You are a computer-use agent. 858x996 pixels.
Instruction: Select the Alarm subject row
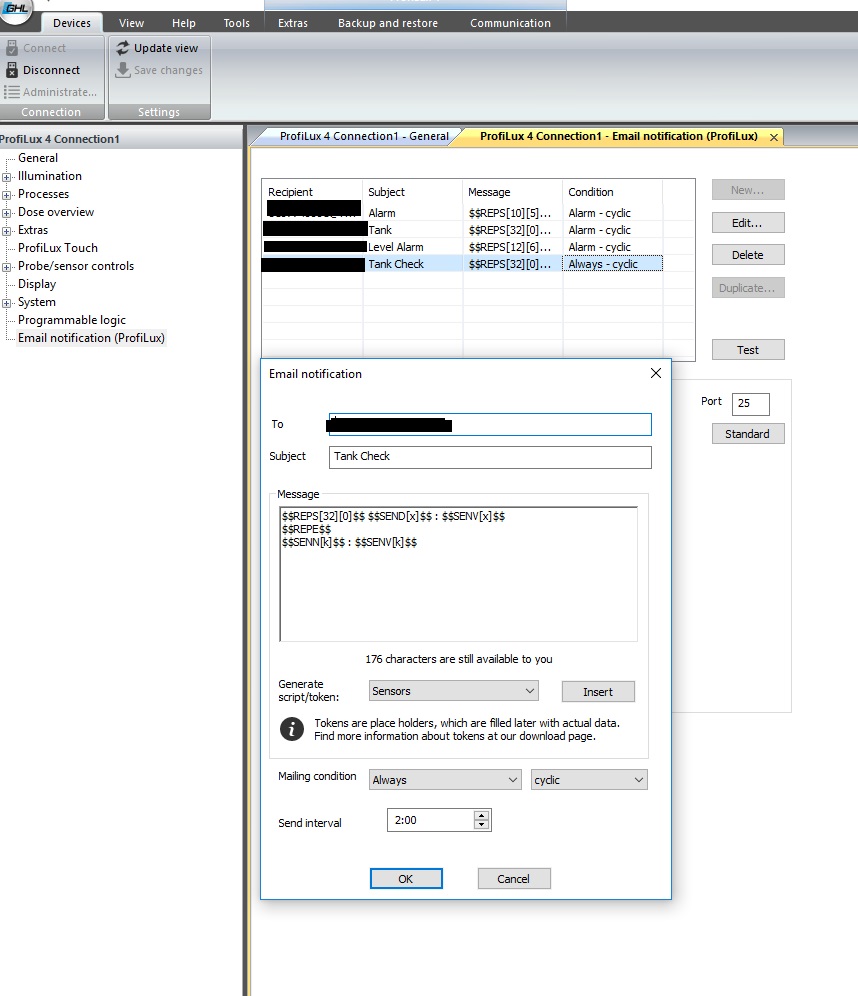point(382,213)
